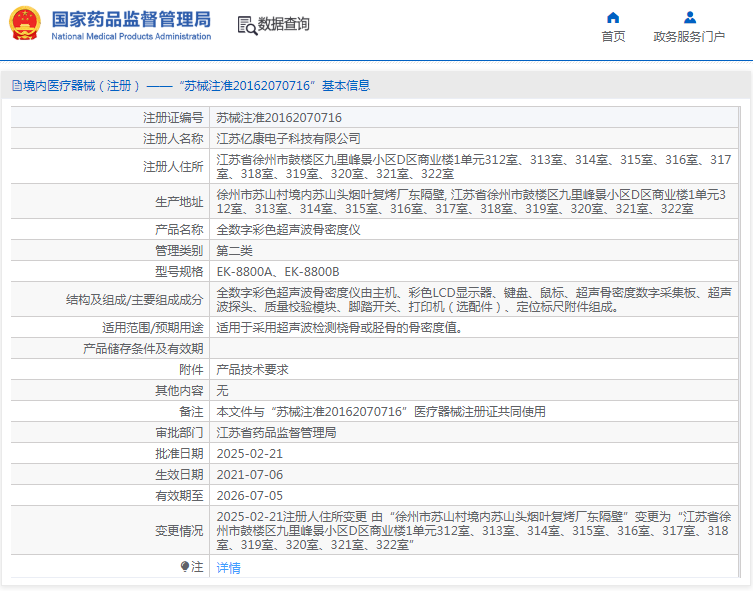This screenshot has height=591, width=753.
Task: Click 注册人住所 label cell
Action: pyautogui.click(x=110, y=166)
